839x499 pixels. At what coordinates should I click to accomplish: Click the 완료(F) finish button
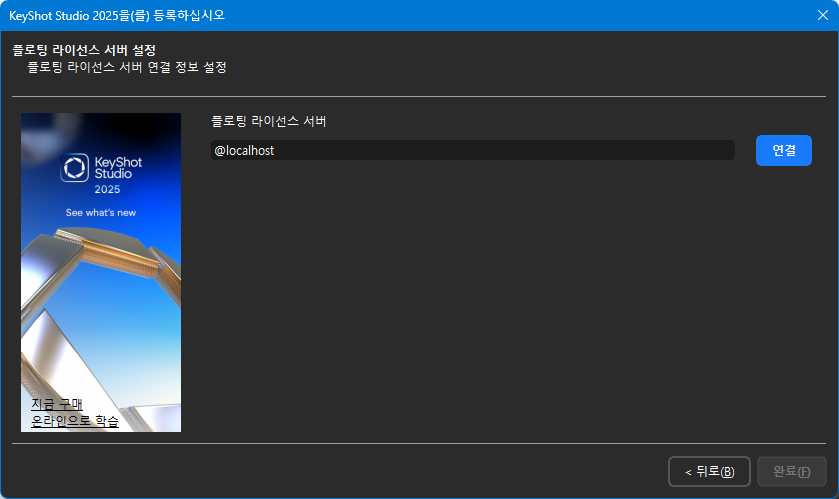(x=791, y=471)
